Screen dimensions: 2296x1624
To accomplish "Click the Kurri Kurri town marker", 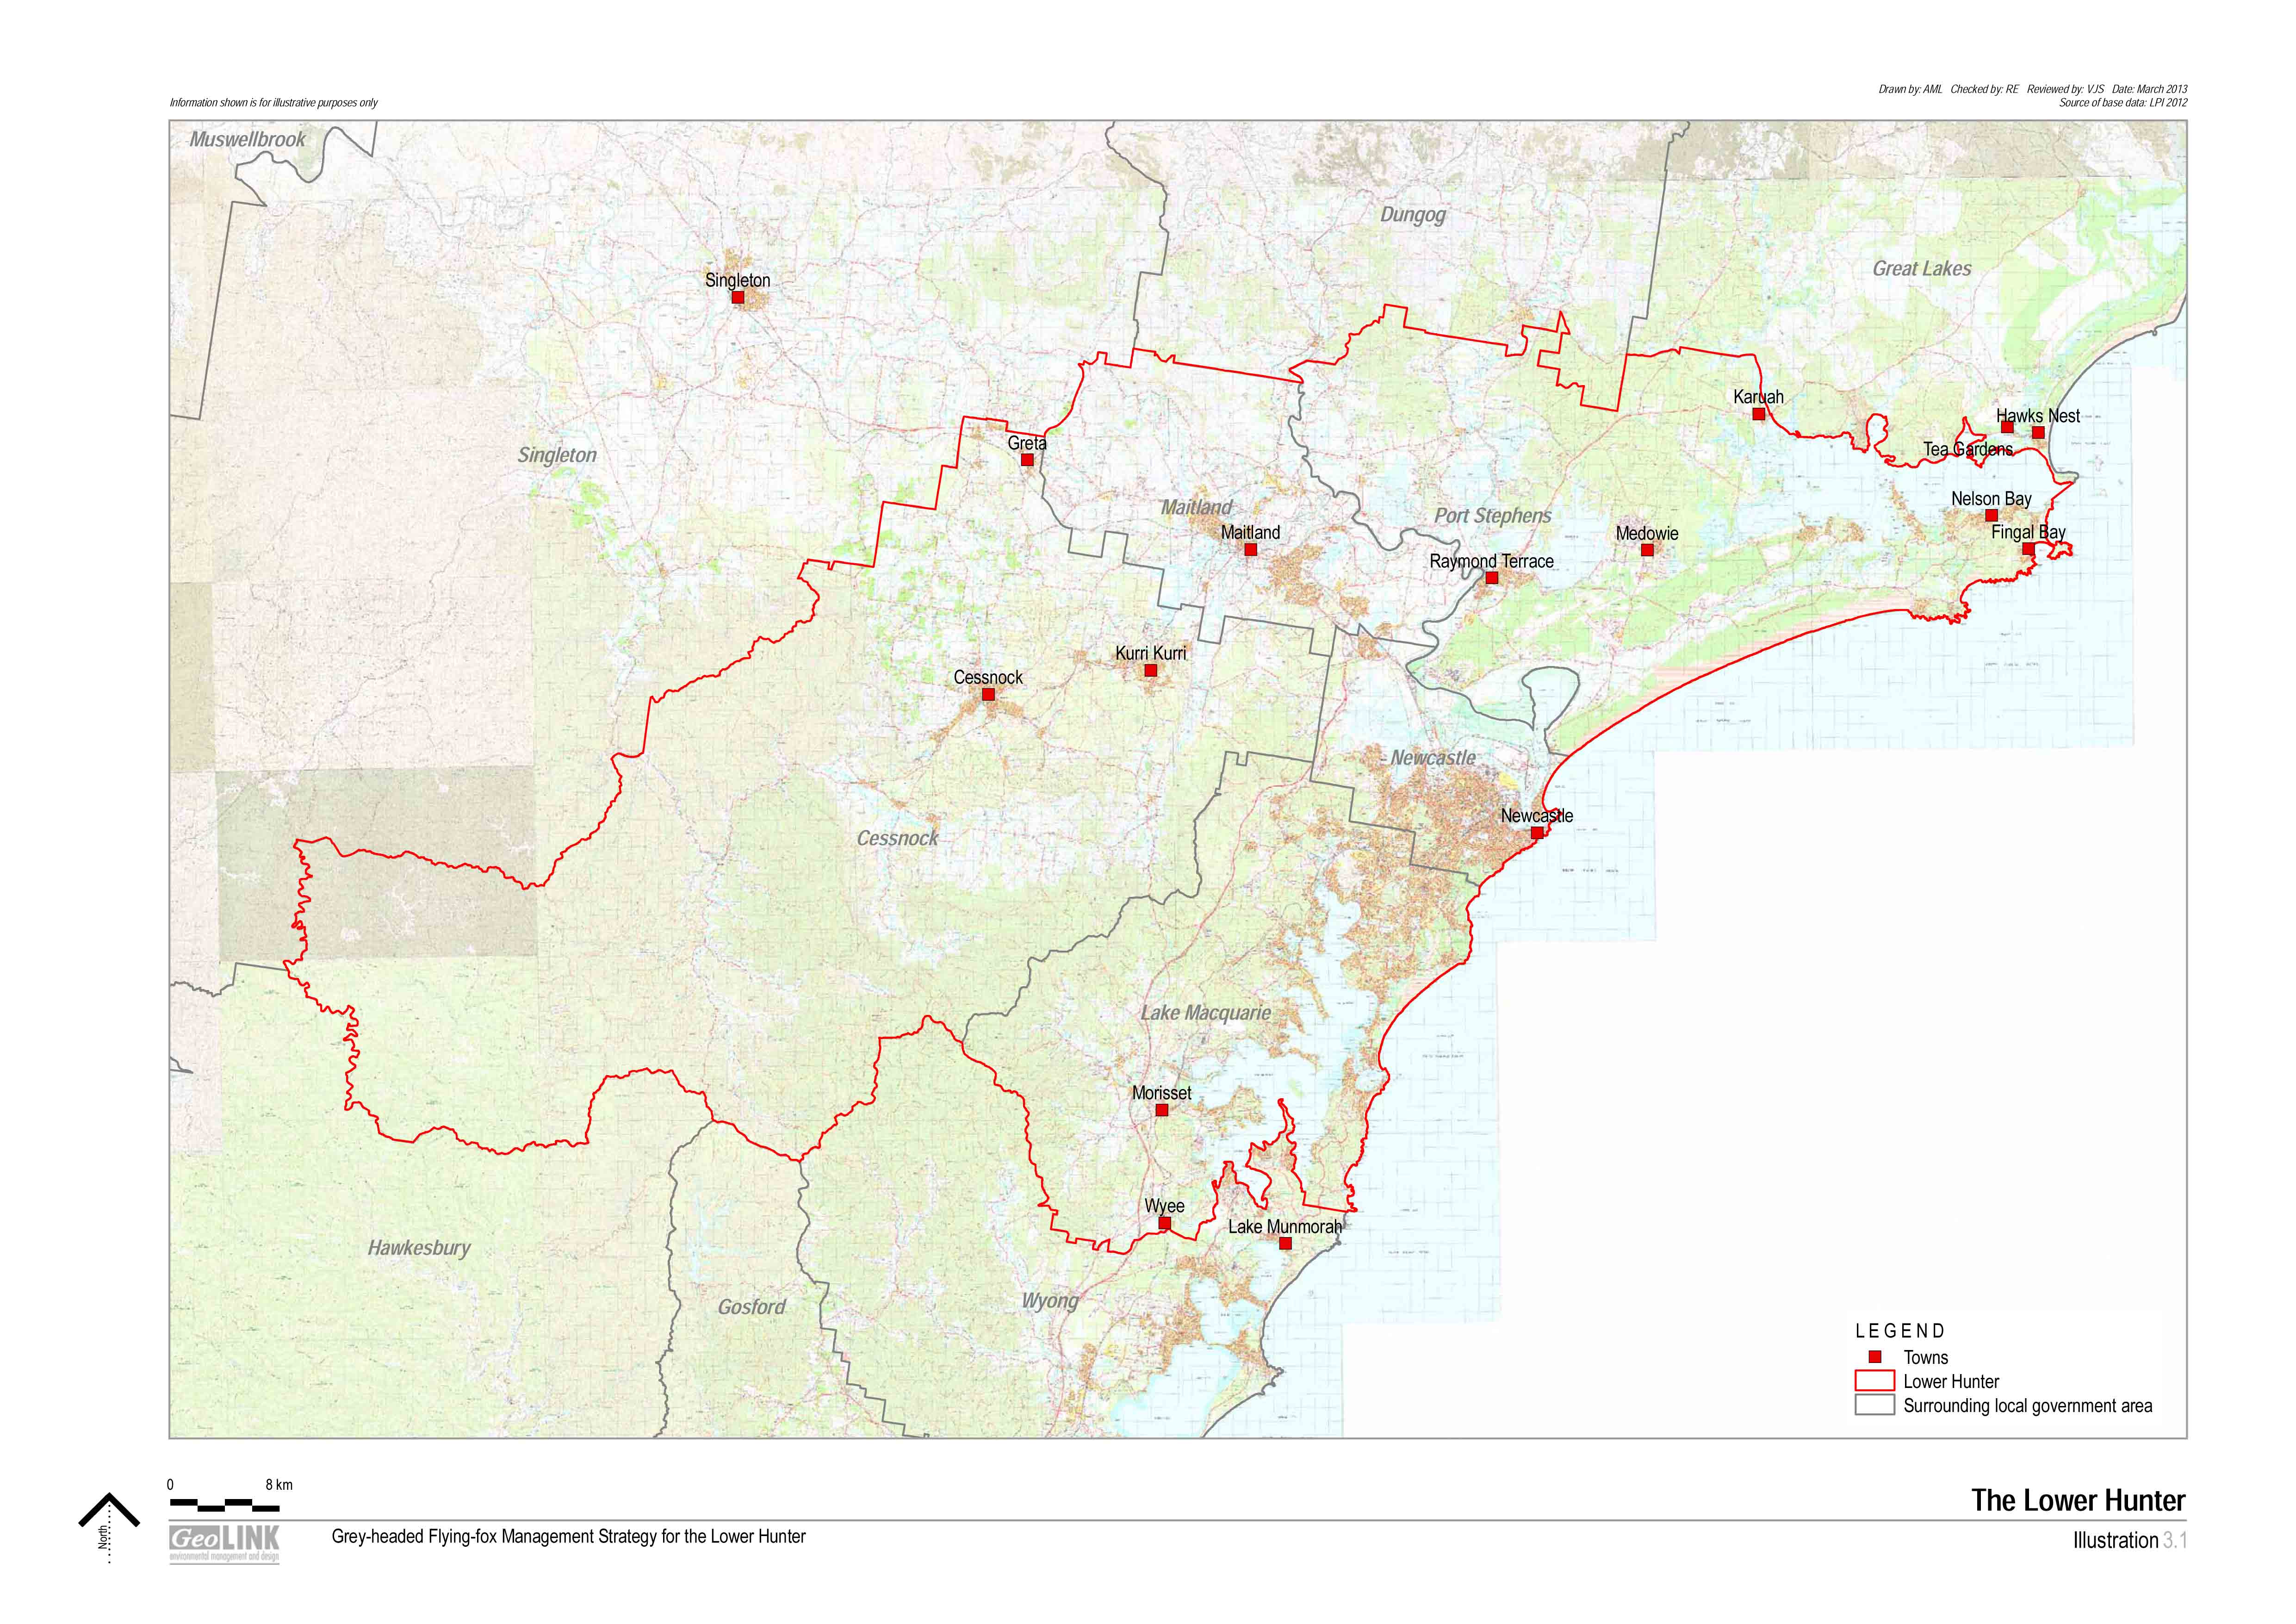I will tap(1150, 670).
